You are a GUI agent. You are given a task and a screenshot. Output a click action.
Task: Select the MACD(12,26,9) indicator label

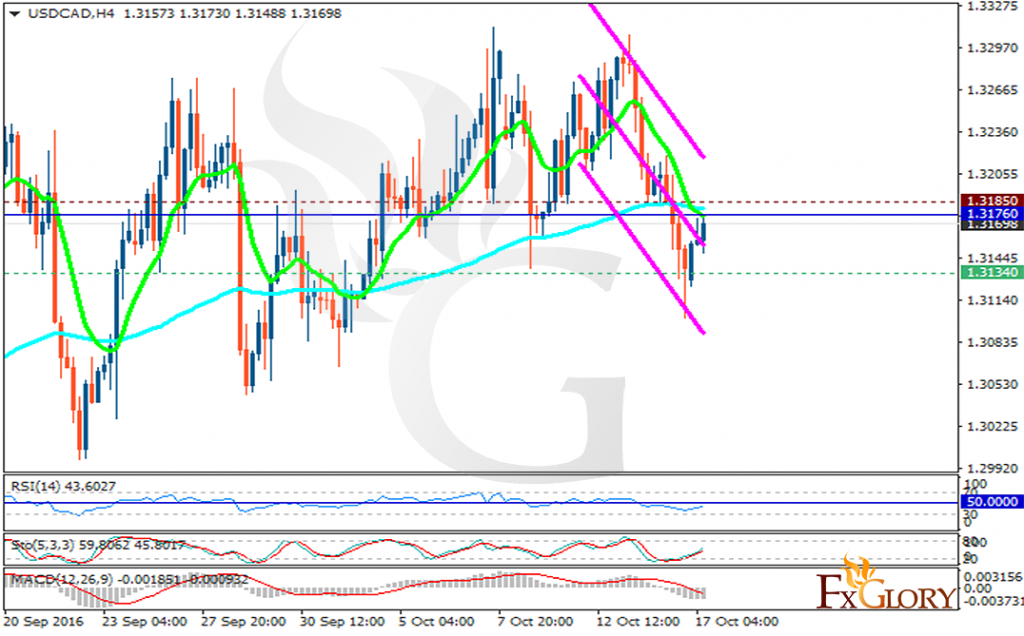pyautogui.click(x=129, y=579)
